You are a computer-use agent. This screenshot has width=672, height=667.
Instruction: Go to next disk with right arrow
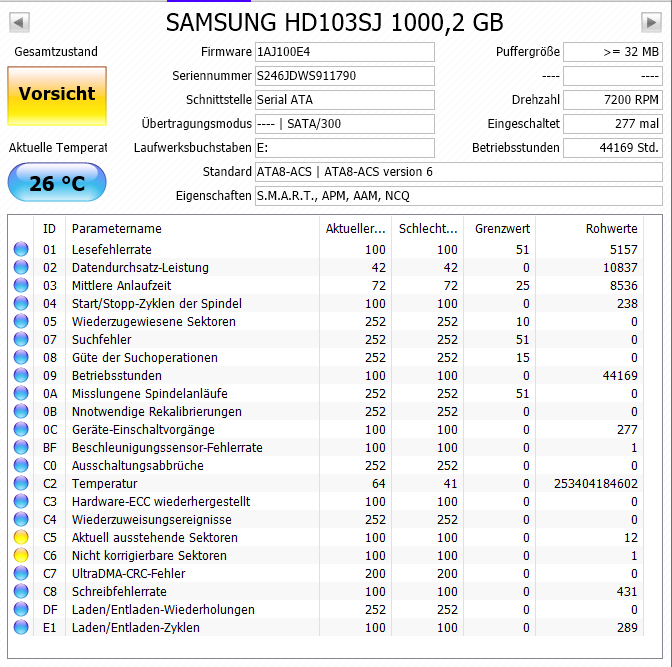coord(651,22)
